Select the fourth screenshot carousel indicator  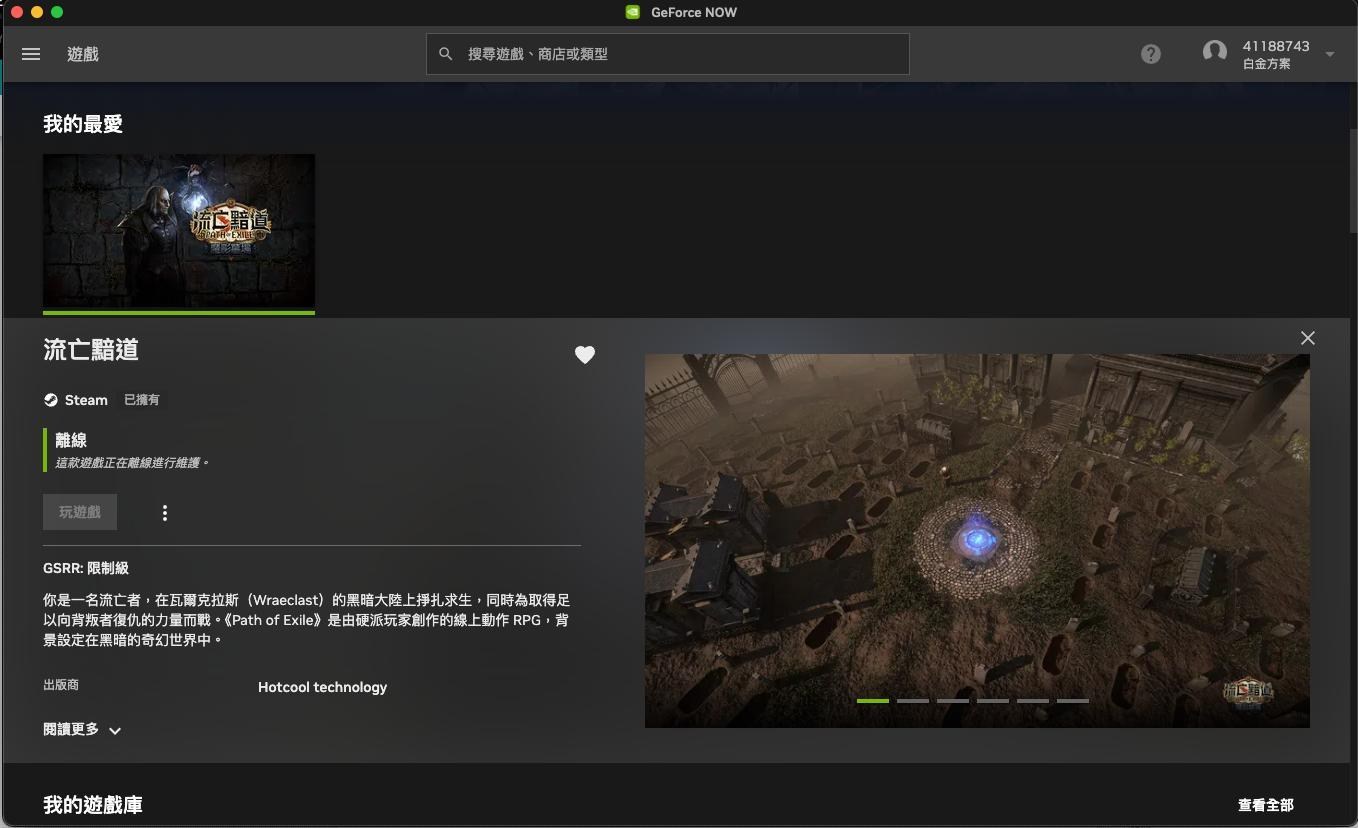[x=993, y=701]
